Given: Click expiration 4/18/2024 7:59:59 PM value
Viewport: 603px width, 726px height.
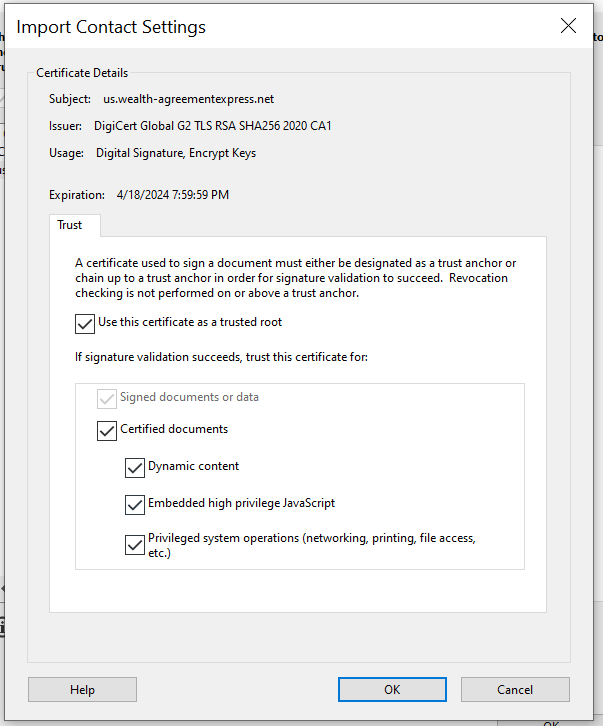Looking at the screenshot, I should pos(173,195).
